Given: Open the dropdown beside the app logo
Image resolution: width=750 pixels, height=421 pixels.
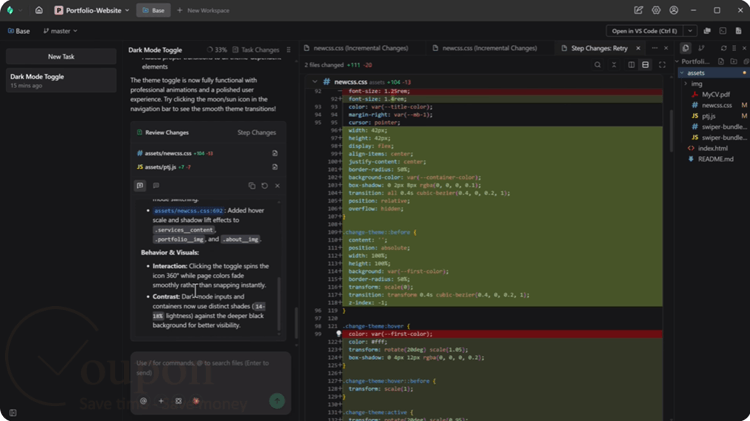Looking at the screenshot, I should (x=20, y=10).
